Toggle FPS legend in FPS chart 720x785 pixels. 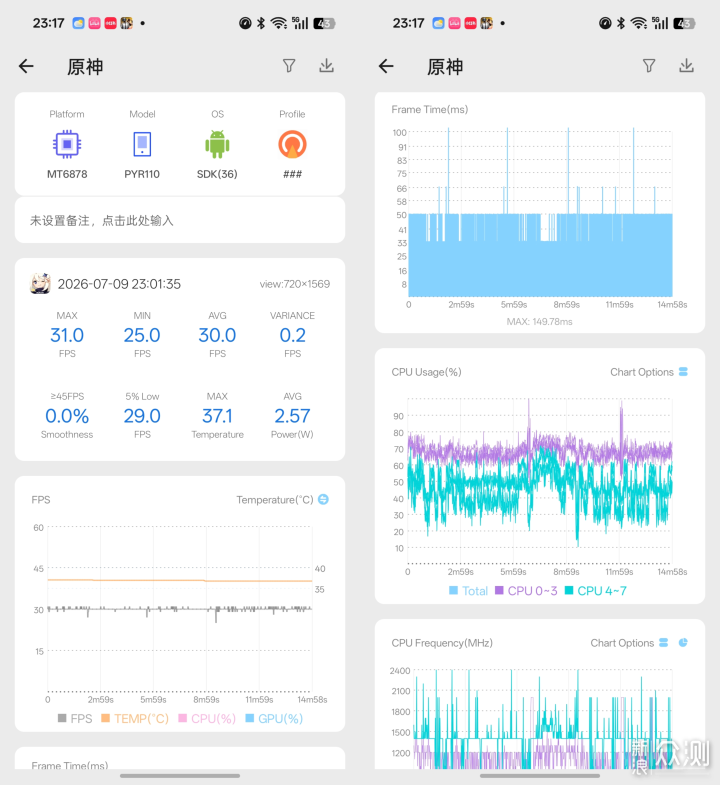[x=75, y=718]
